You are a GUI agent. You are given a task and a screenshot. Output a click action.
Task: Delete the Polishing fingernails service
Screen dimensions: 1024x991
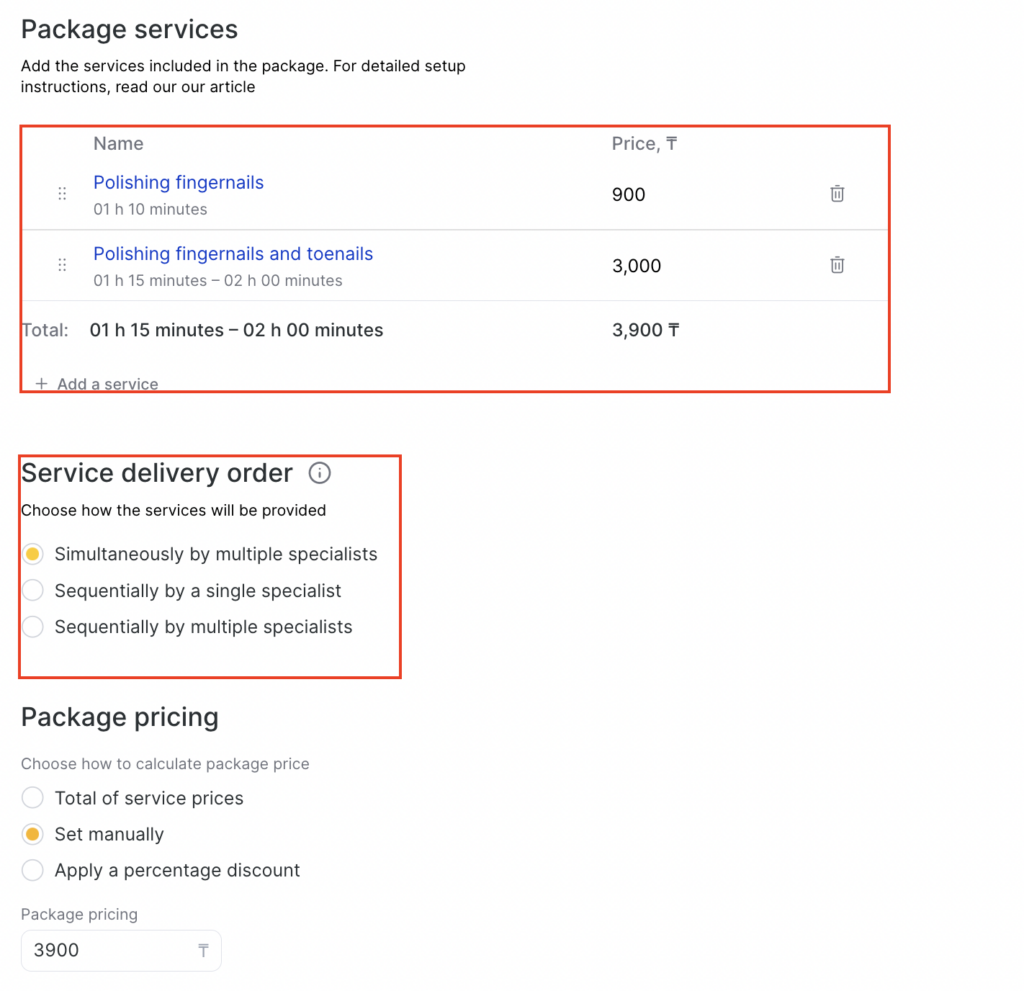coord(837,194)
